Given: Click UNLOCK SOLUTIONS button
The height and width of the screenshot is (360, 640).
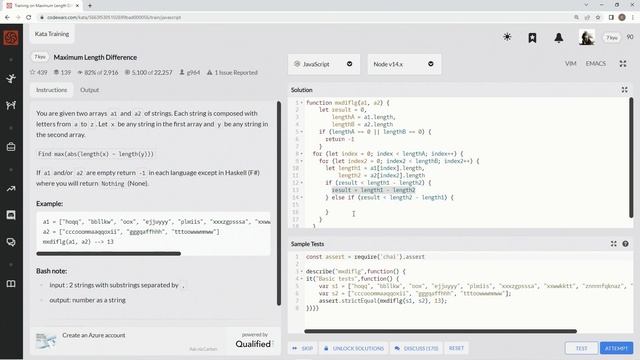Looking at the screenshot, I should pos(354,348).
